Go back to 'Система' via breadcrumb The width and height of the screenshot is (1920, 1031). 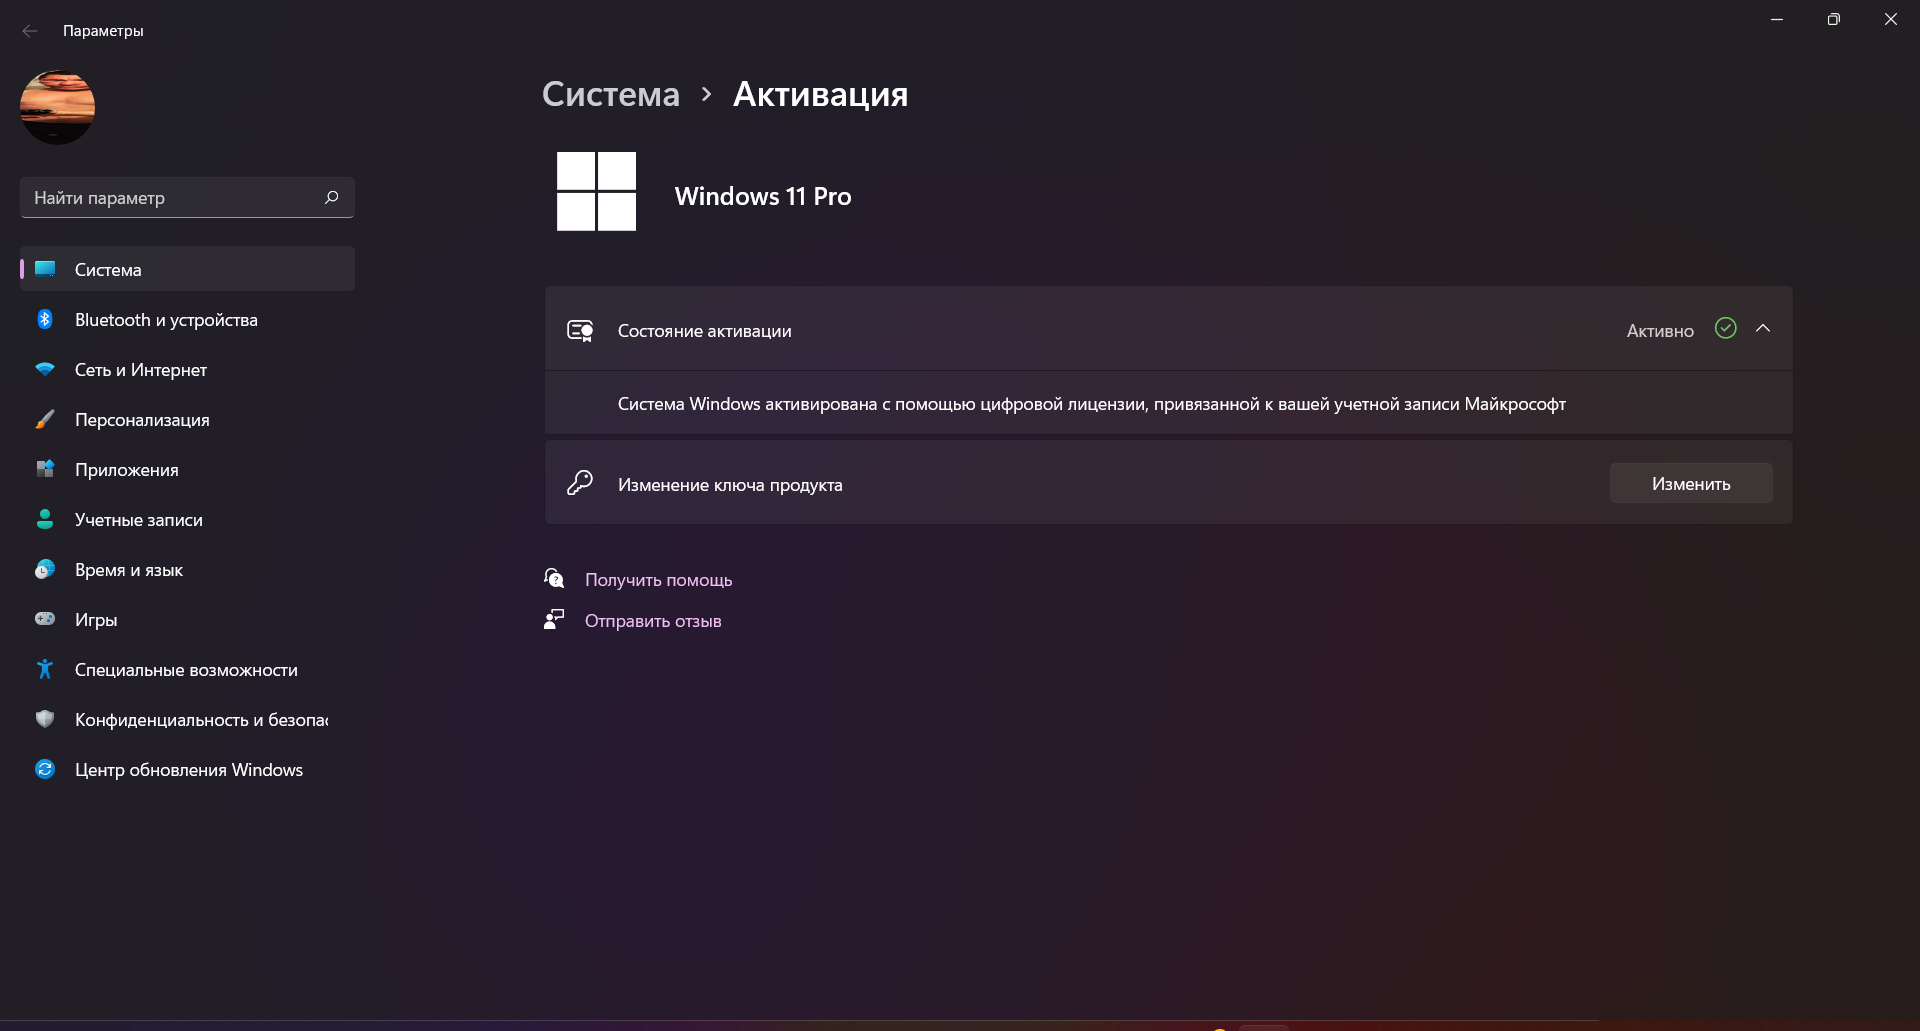(611, 94)
